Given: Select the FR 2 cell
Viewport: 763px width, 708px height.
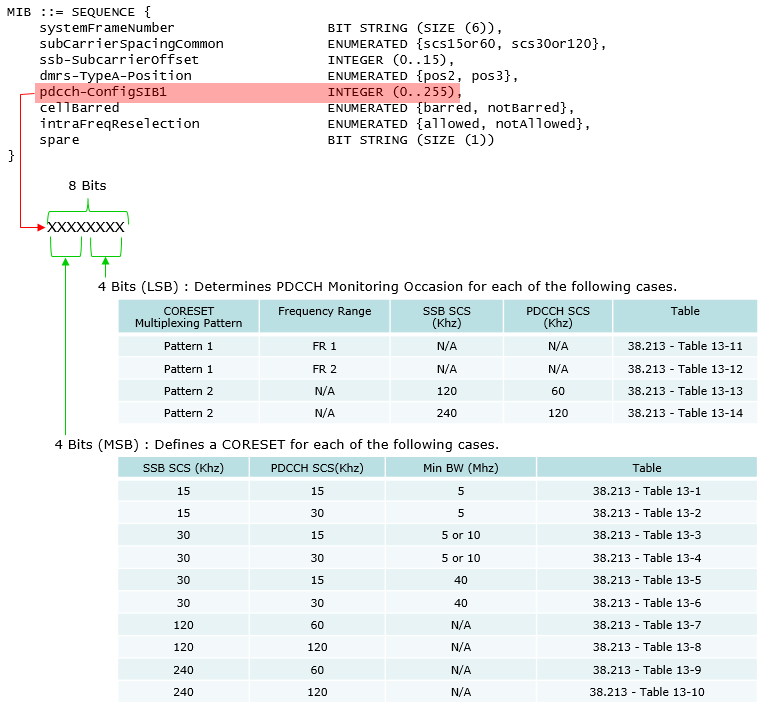Looking at the screenshot, I should coord(325,369).
